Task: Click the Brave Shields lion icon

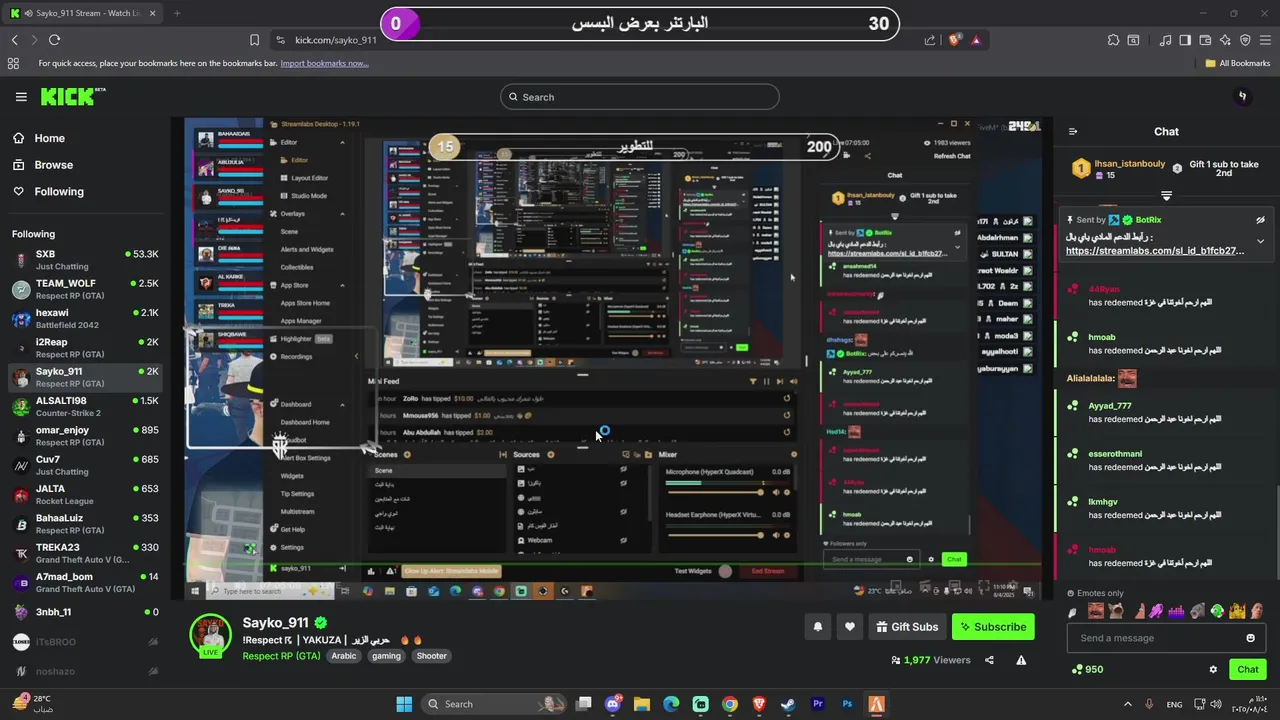Action: (x=955, y=40)
